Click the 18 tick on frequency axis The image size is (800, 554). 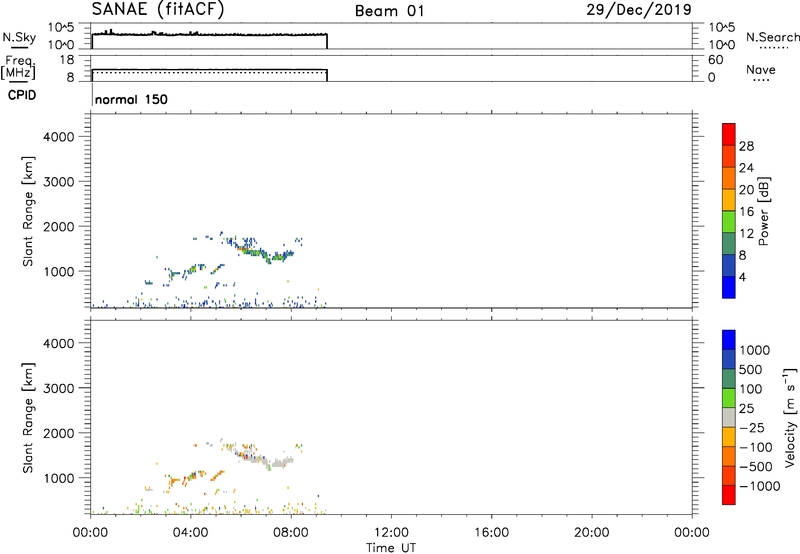tap(67, 60)
